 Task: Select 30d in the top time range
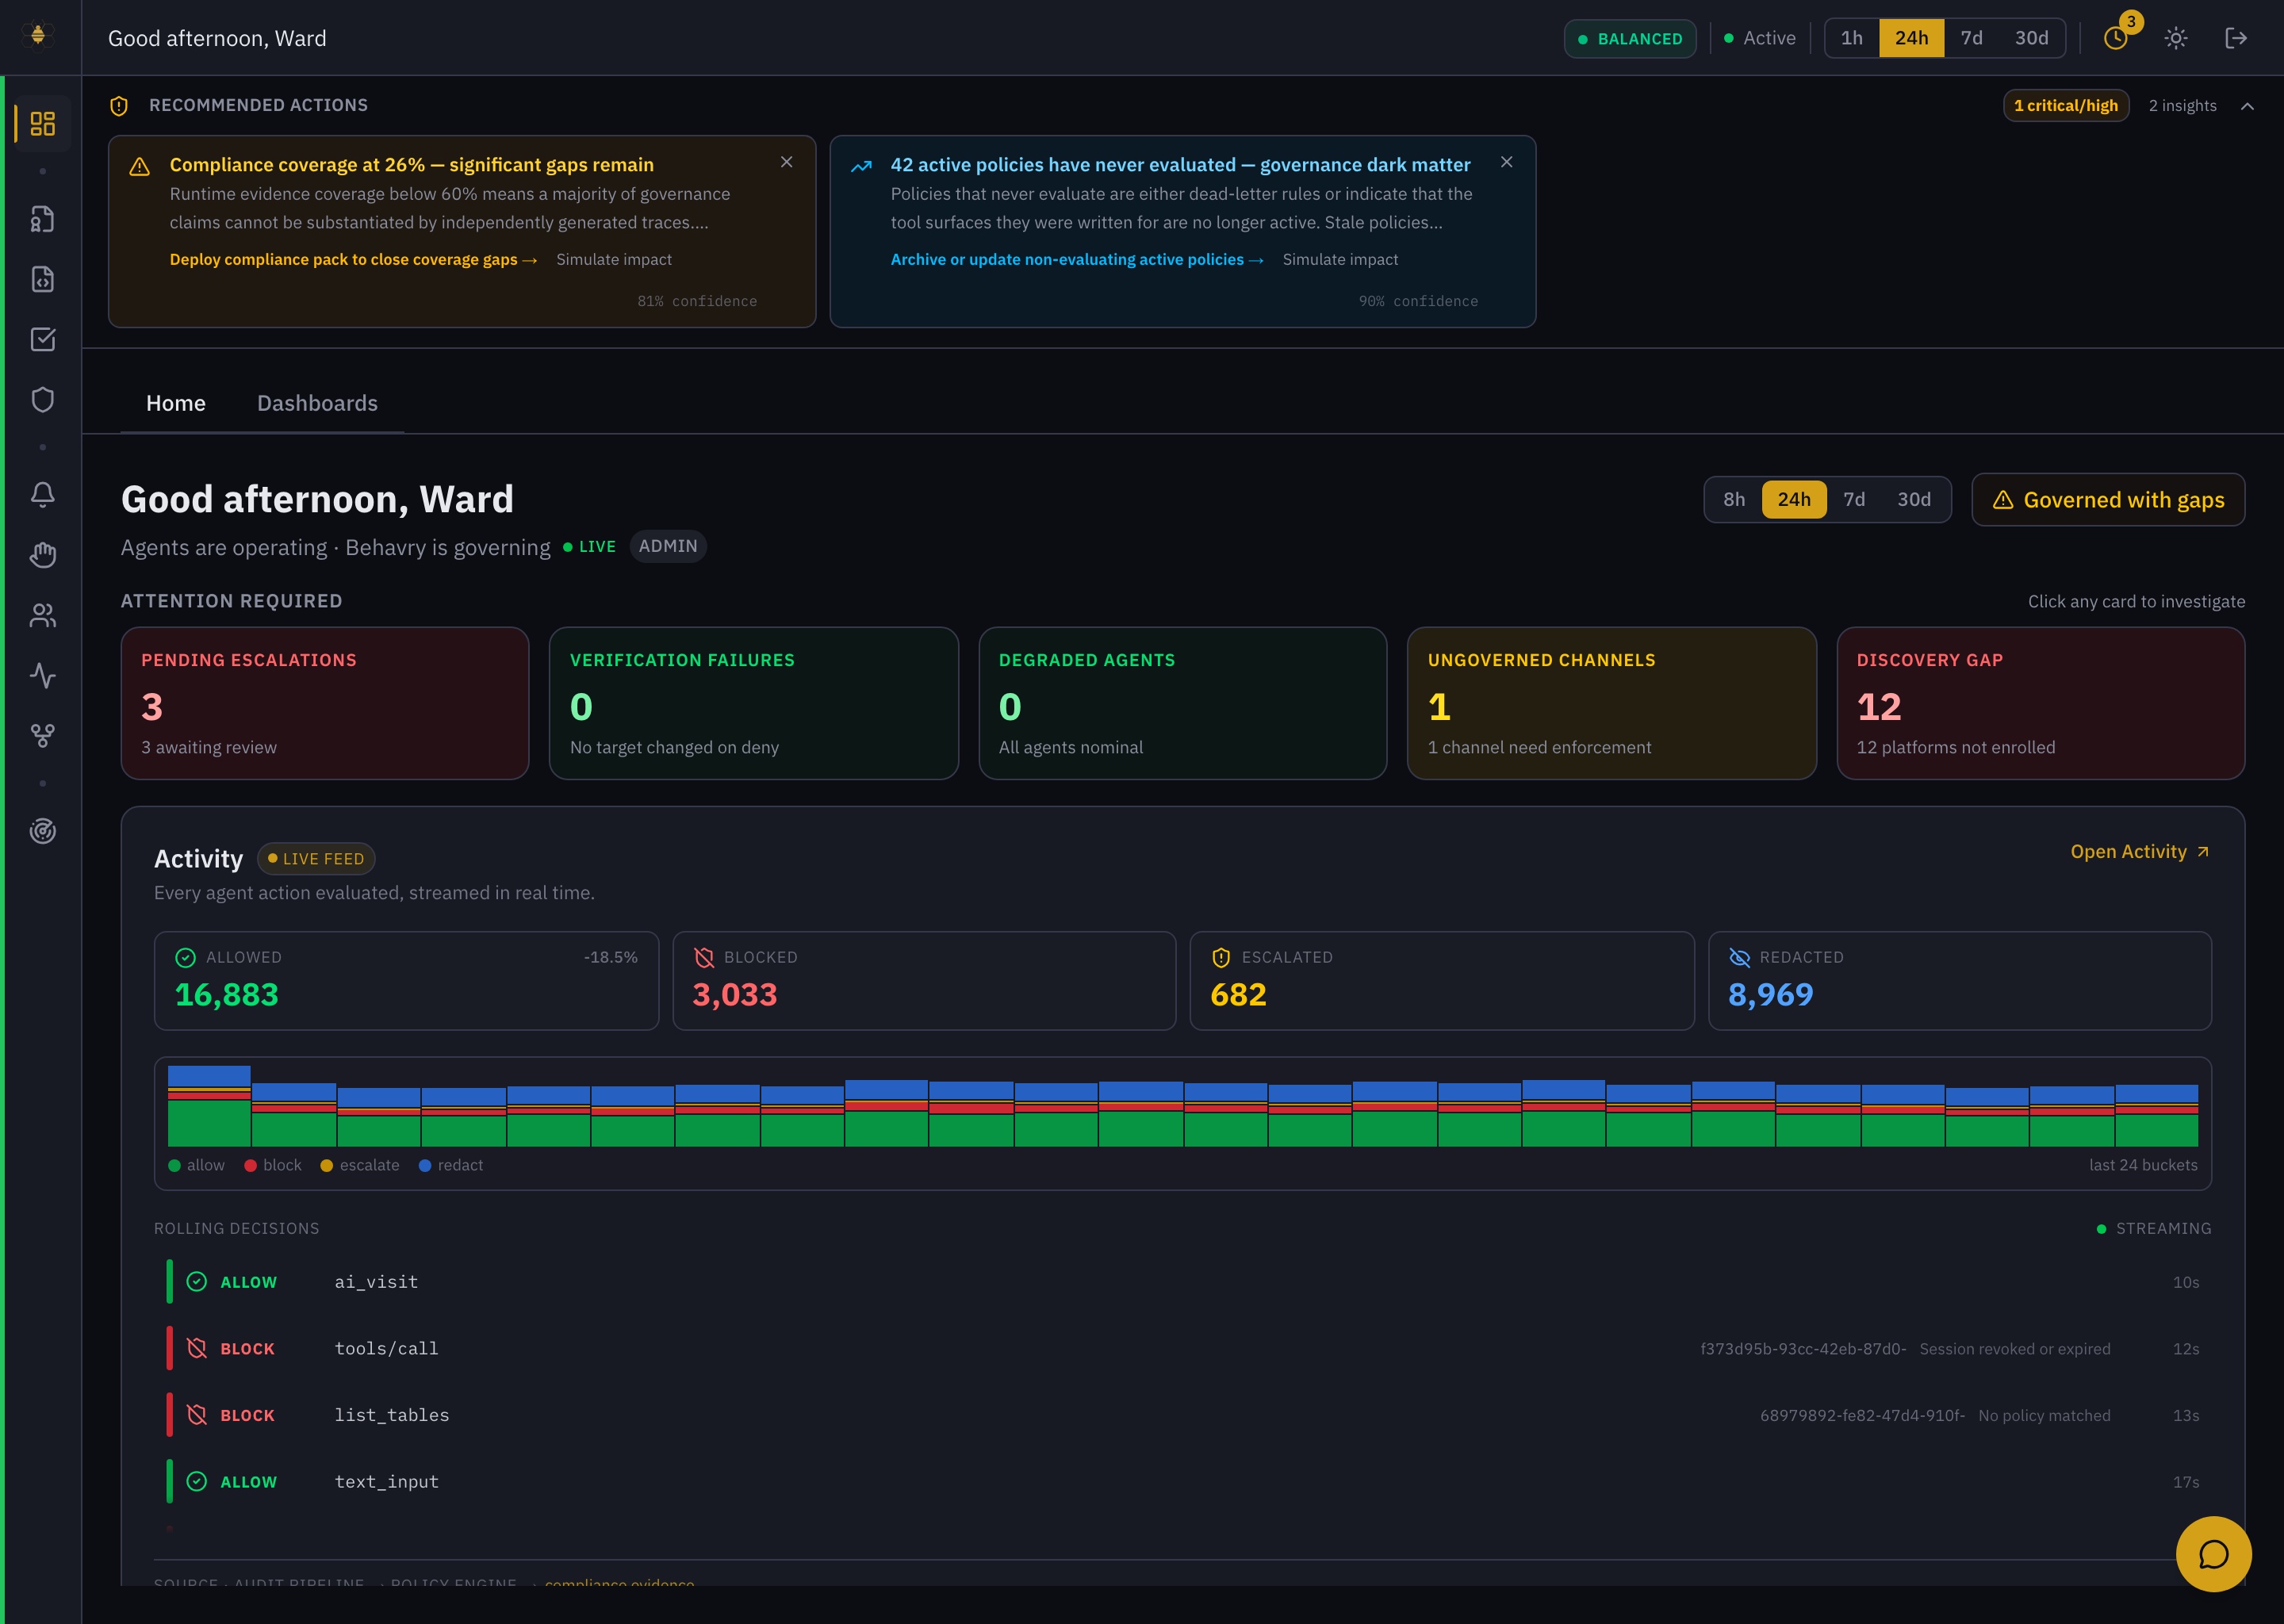coord(2031,38)
